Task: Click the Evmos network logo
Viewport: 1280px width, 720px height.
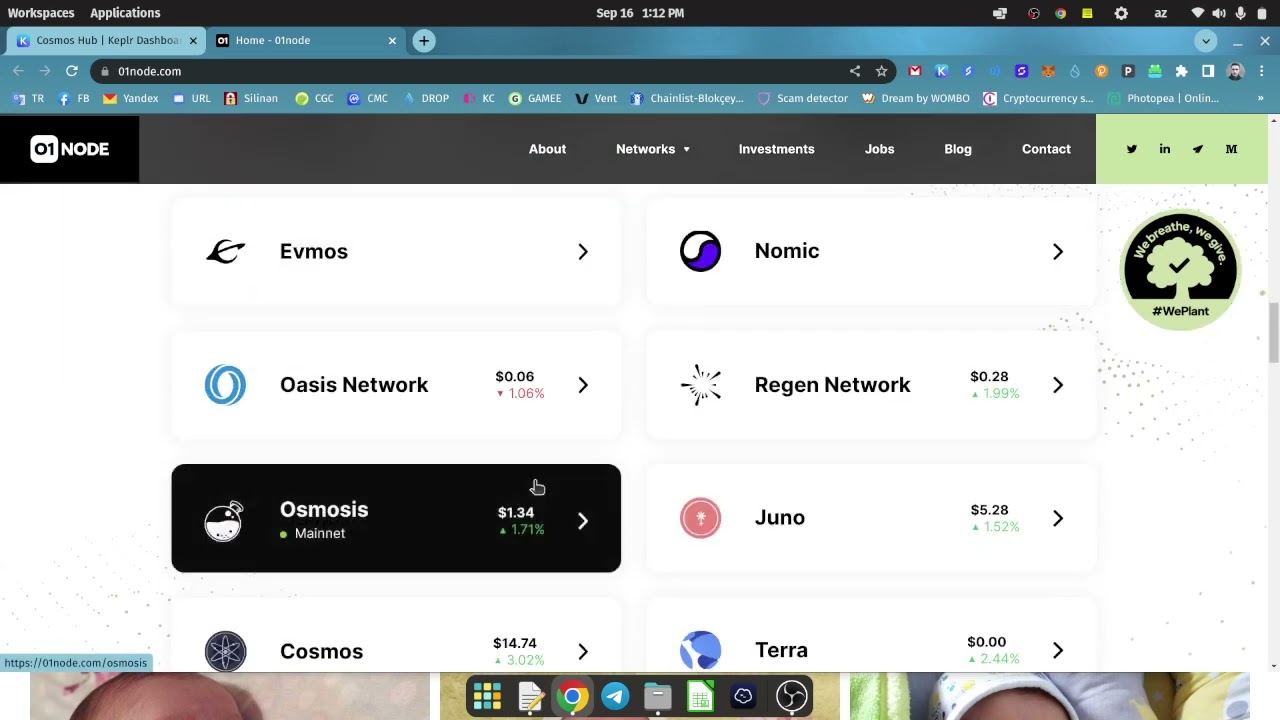Action: tap(225, 251)
